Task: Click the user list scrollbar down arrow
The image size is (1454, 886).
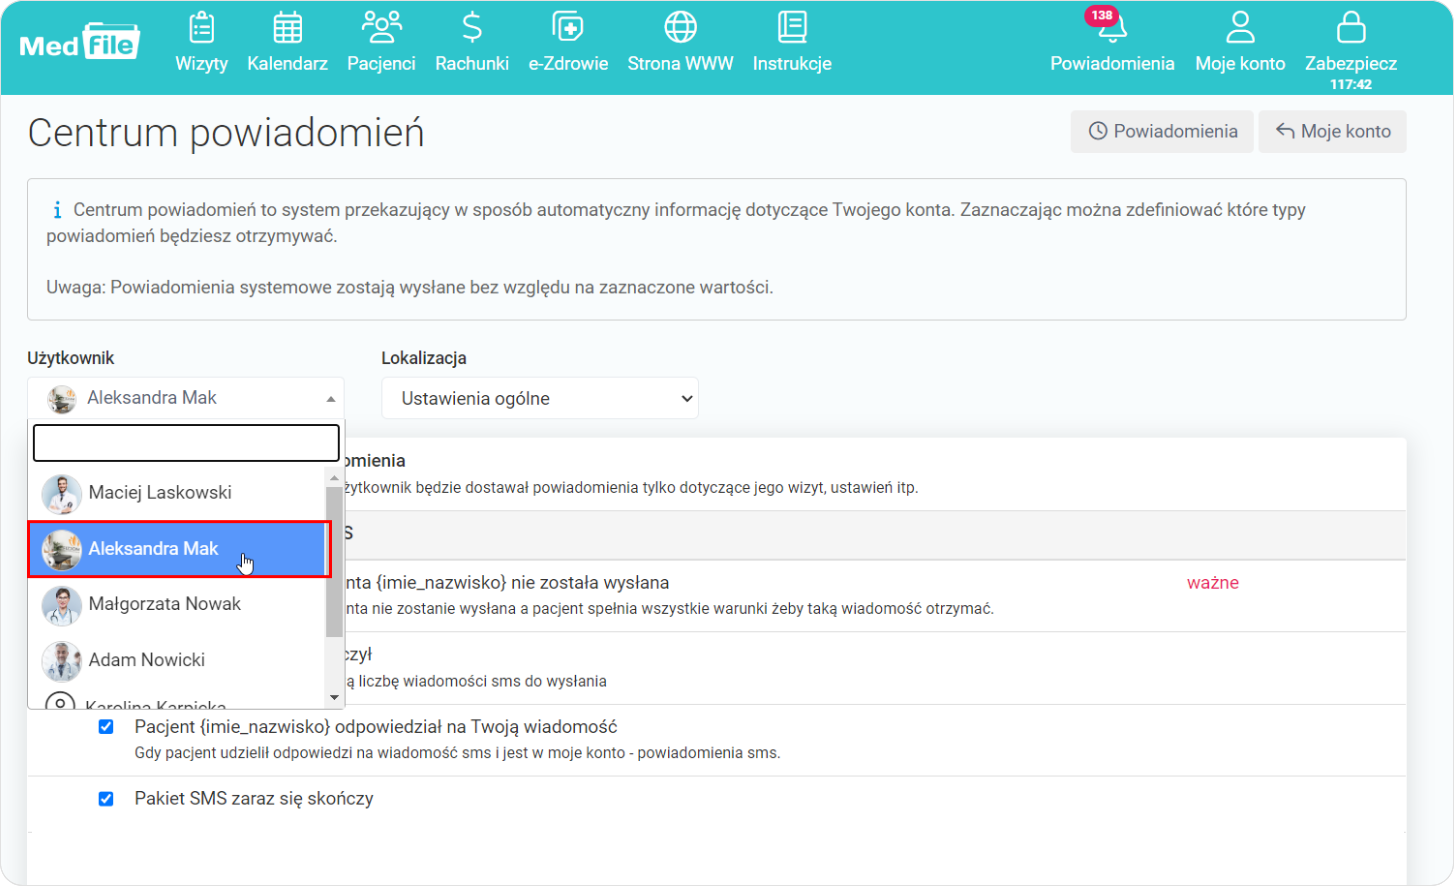Action: tap(335, 698)
